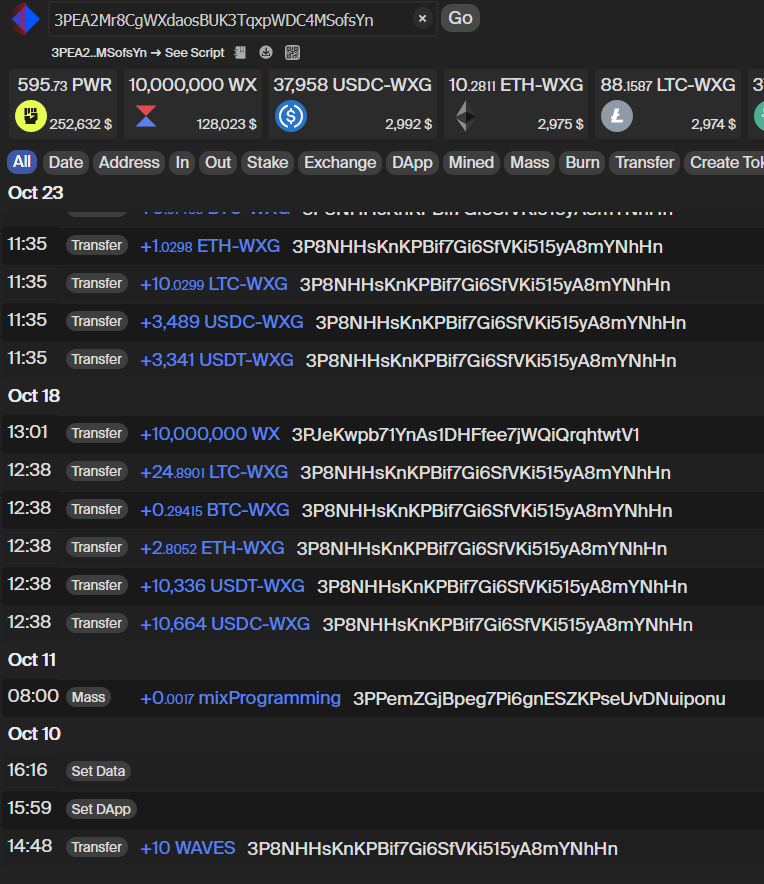Click the Transfer badge at 14:48

coord(96,847)
